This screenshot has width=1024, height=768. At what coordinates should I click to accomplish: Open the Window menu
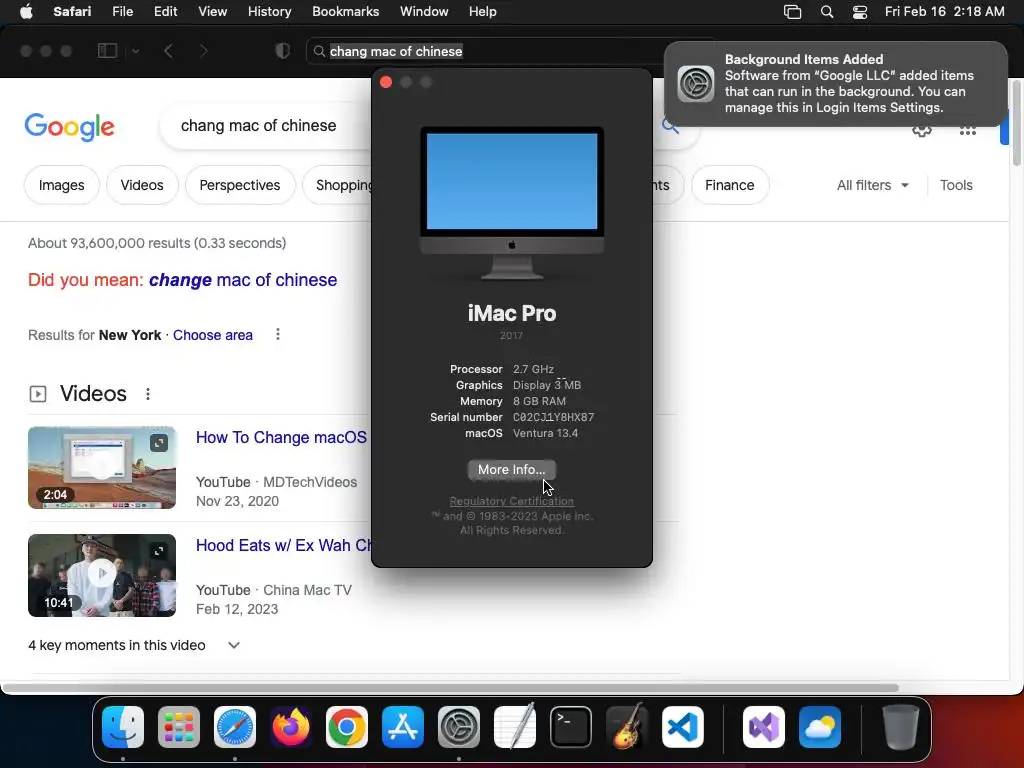[424, 12]
